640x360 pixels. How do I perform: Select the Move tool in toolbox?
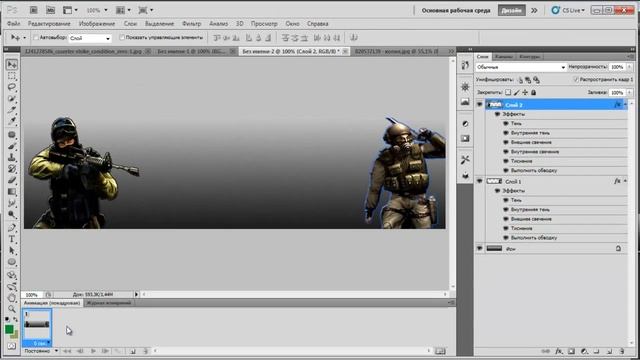[x=12, y=64]
